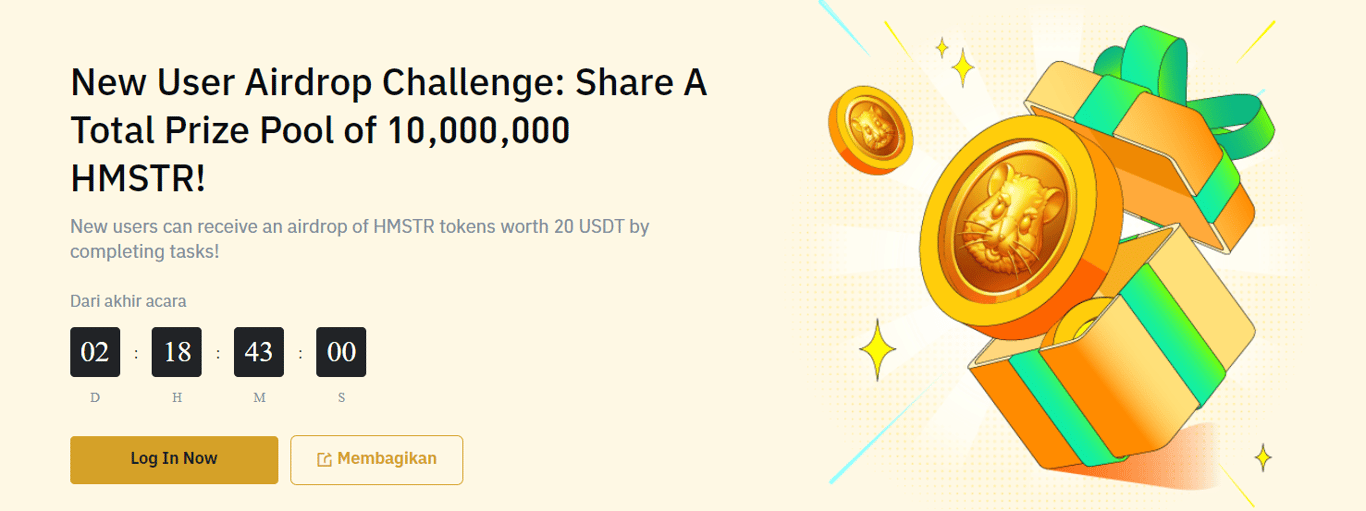1366x511 pixels.
Task: Select the minutes countdown box showing 43
Action: point(259,352)
